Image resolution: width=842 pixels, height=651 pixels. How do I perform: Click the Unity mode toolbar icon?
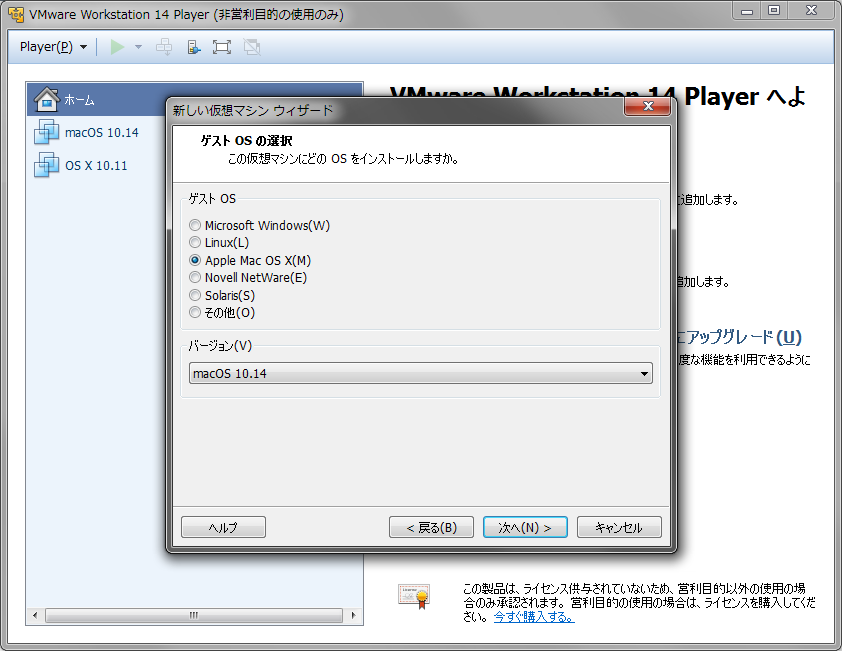tap(252, 47)
